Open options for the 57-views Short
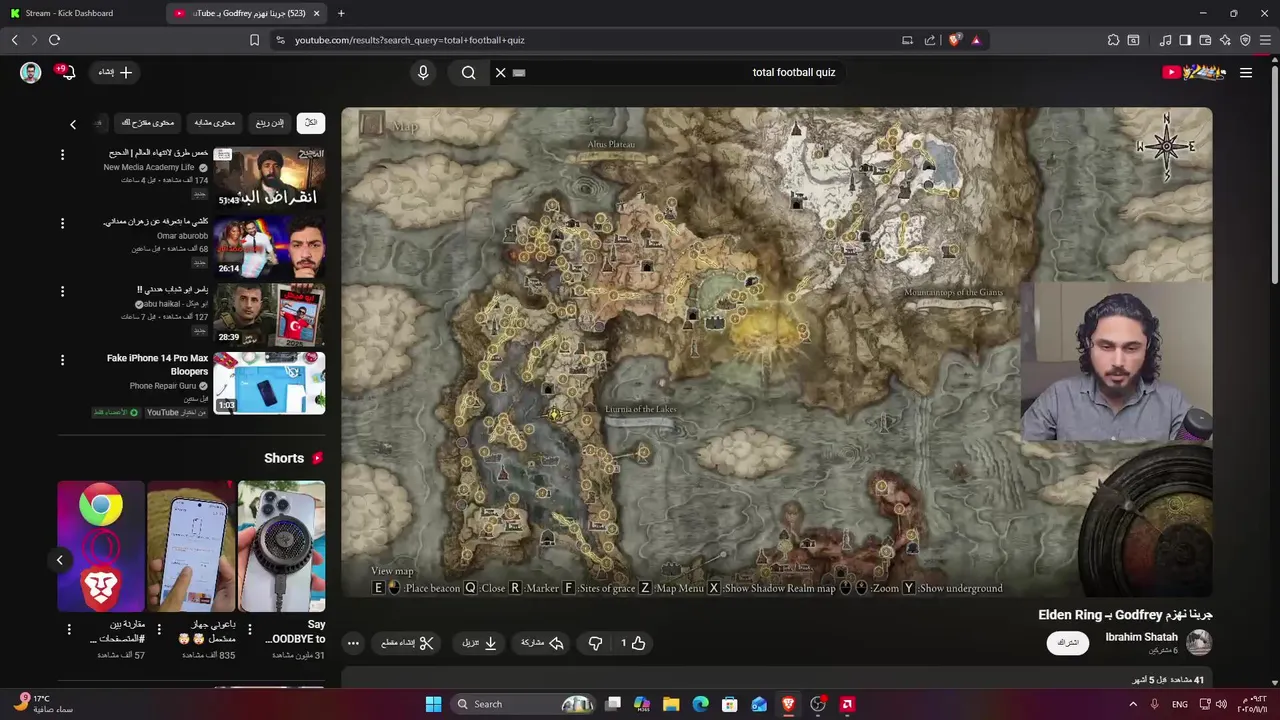Screen dimensions: 1280x720 pos(69,629)
